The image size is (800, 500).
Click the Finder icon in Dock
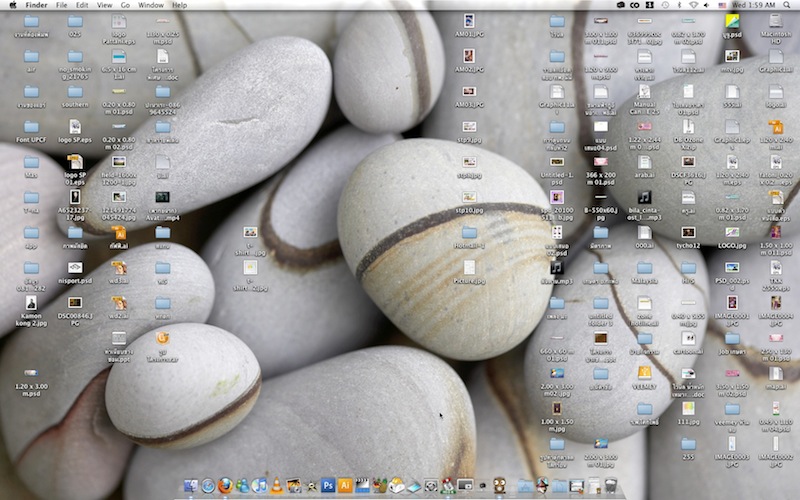(x=191, y=486)
